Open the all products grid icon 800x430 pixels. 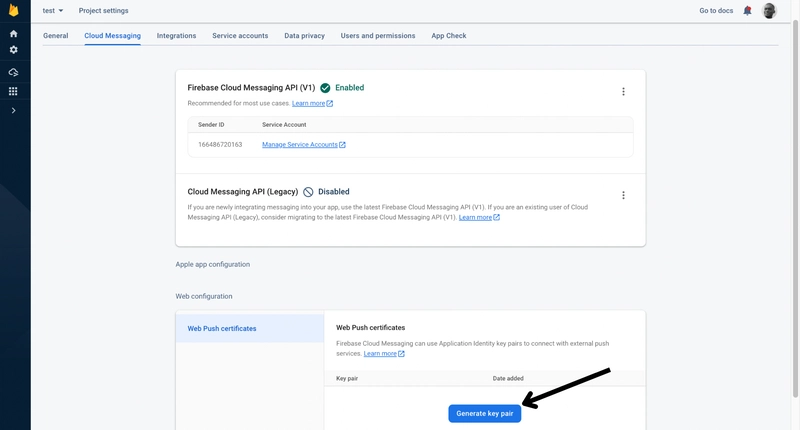[x=13, y=91]
